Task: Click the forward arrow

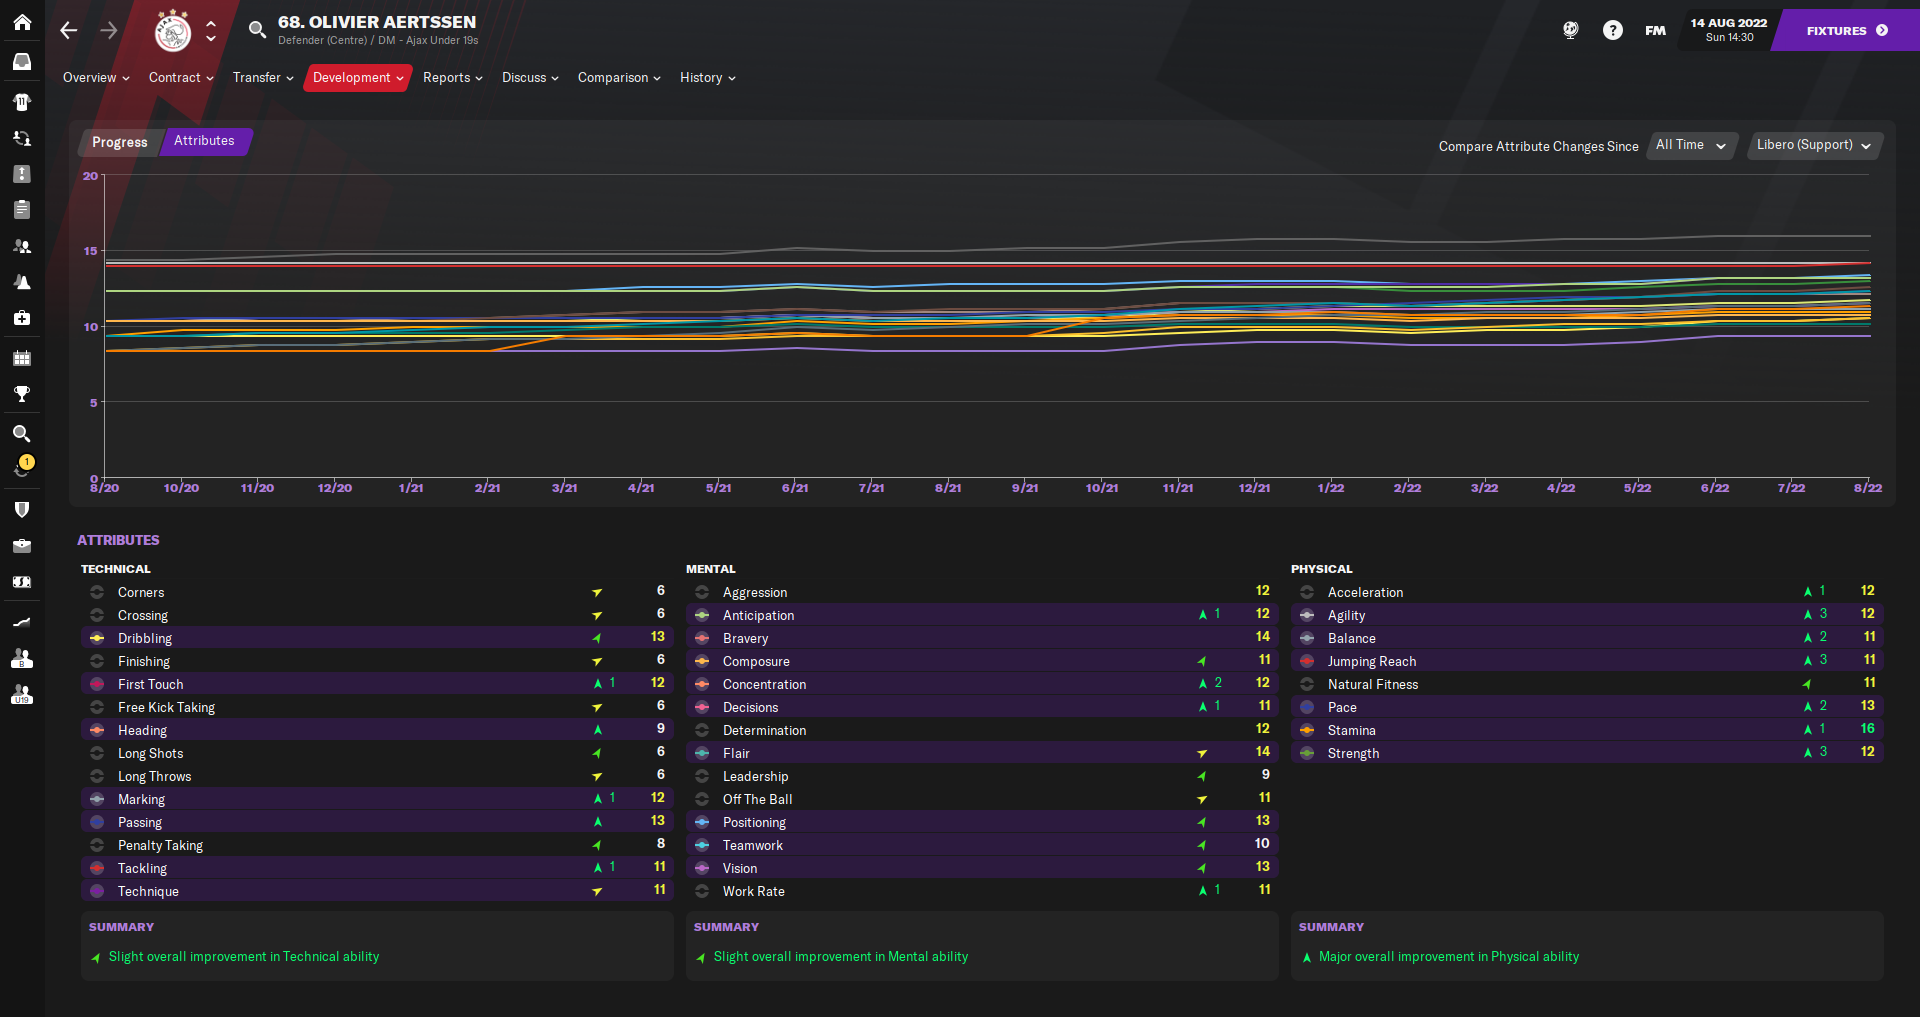Action: [x=108, y=31]
